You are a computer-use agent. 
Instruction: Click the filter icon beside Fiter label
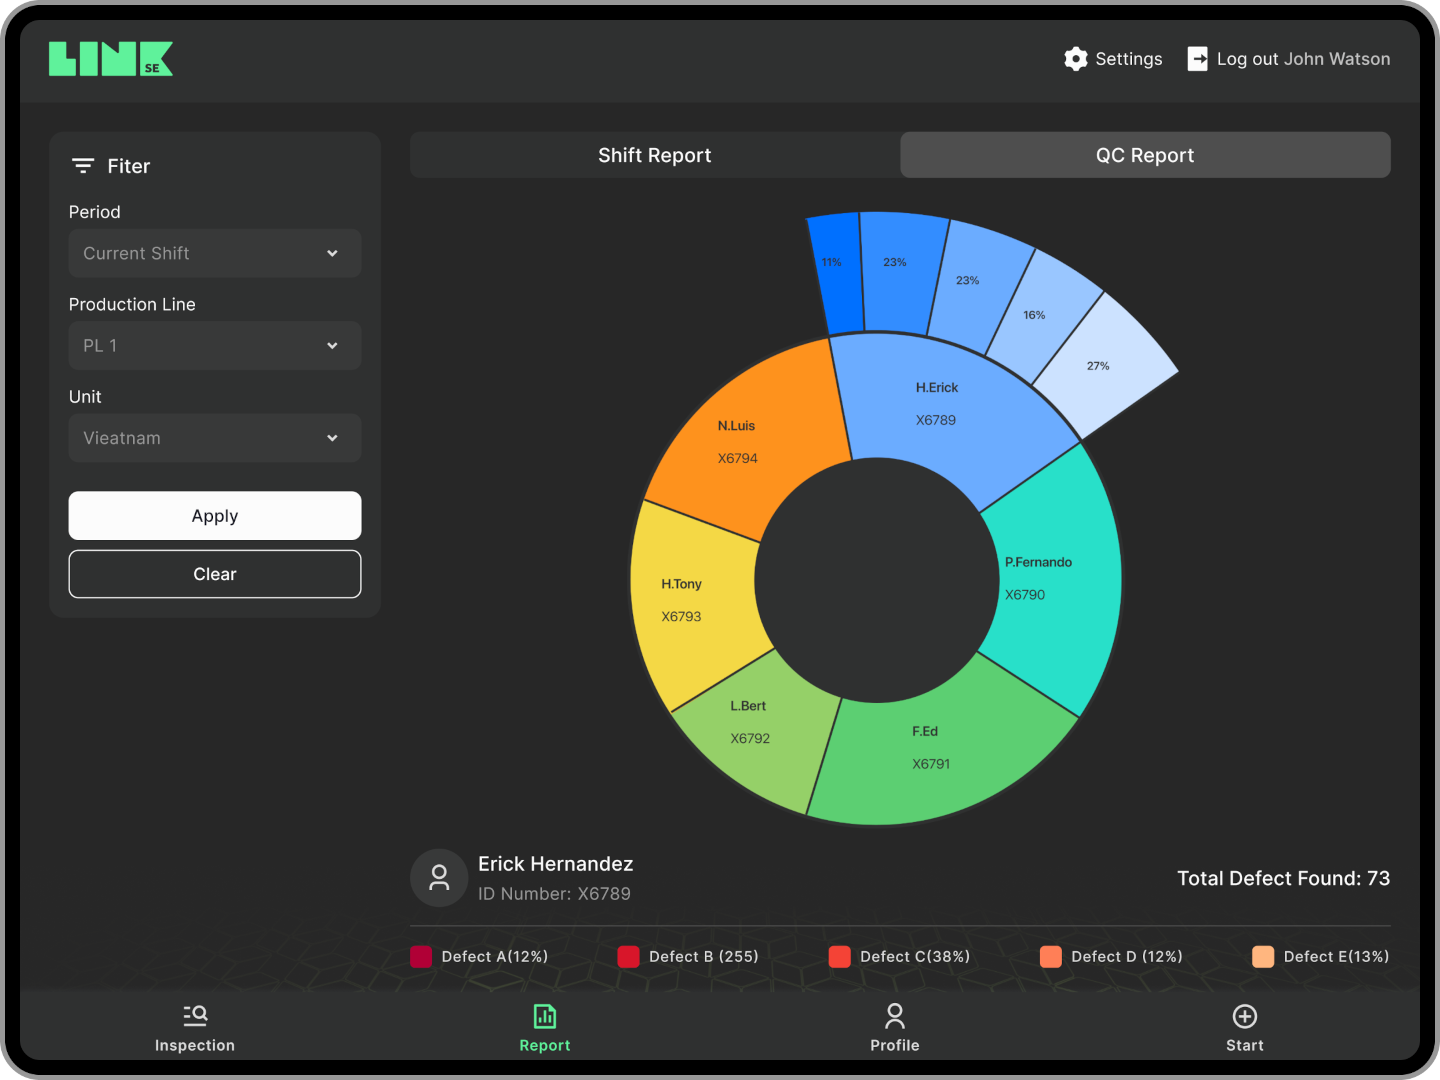pos(82,165)
